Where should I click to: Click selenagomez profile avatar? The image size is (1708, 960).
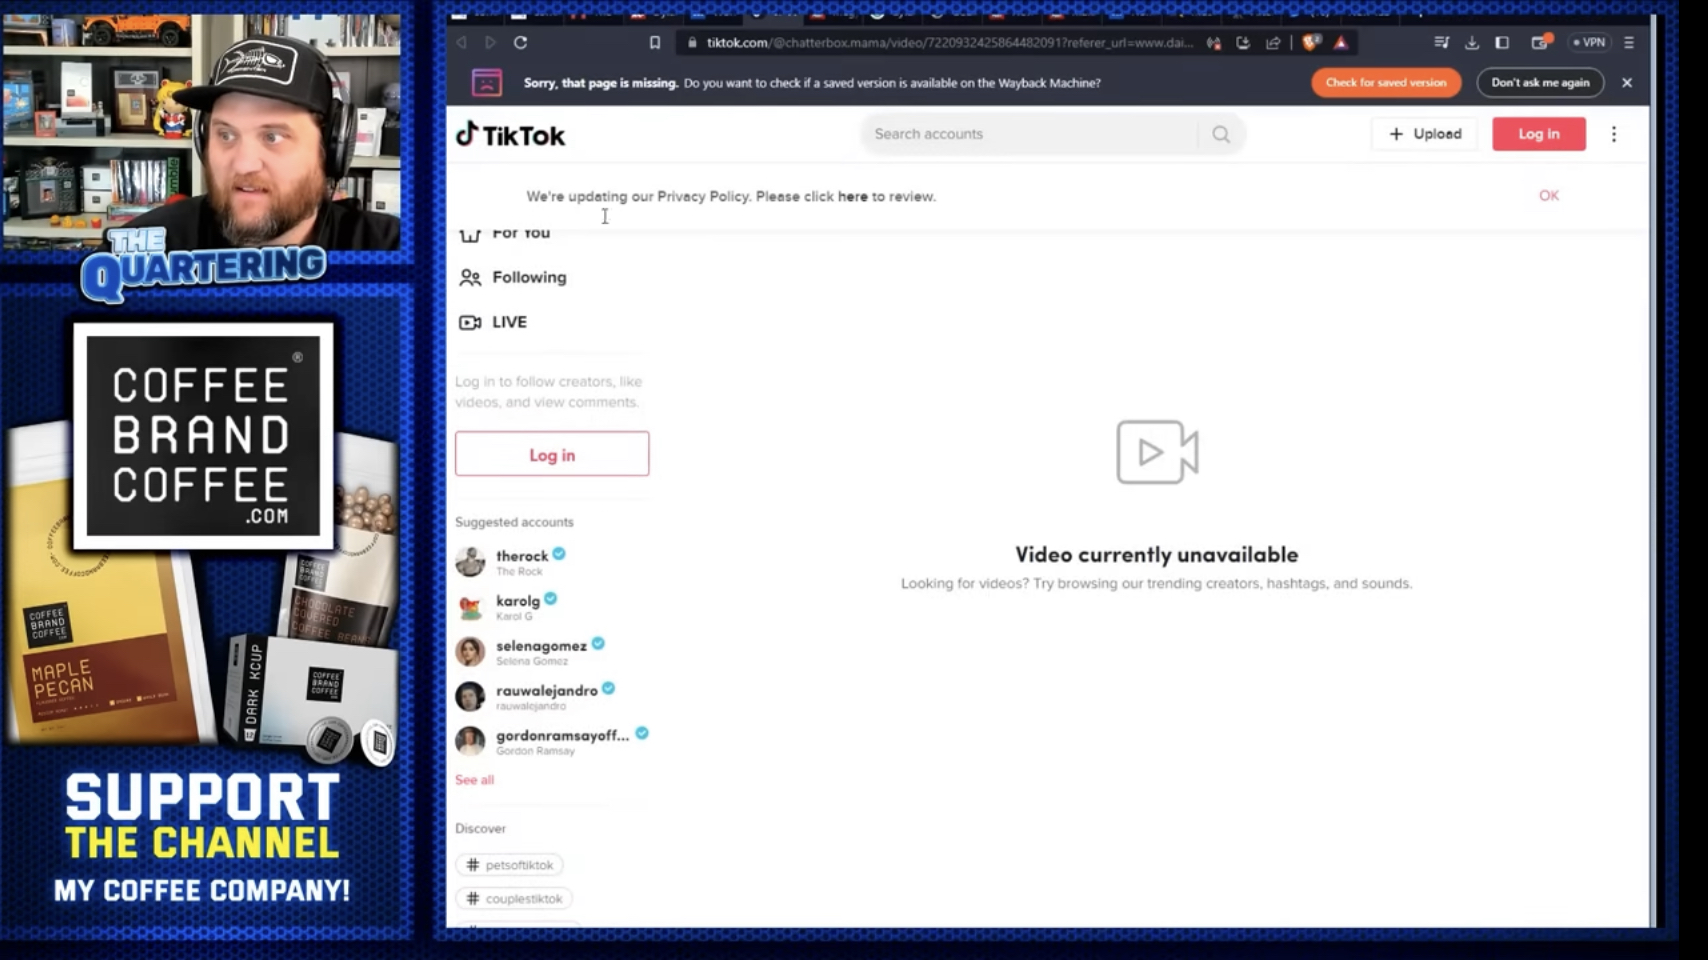click(470, 652)
